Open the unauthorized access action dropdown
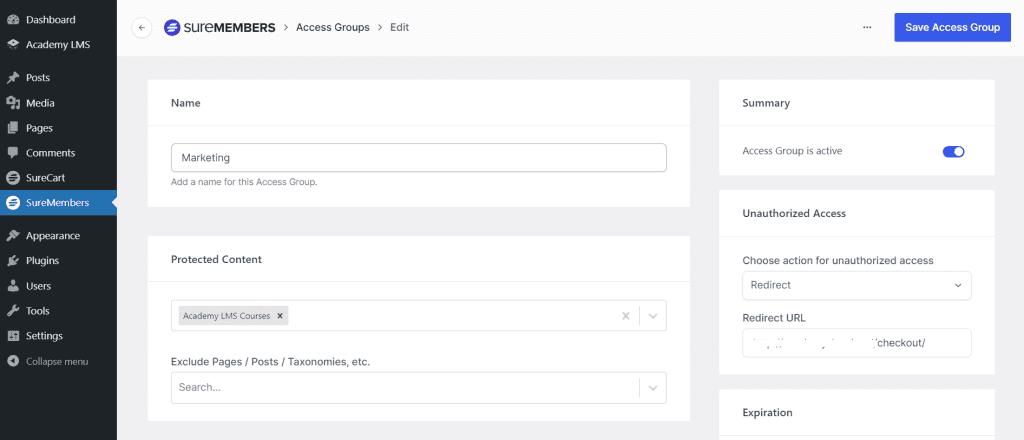Viewport: 1024px width, 440px height. point(857,285)
